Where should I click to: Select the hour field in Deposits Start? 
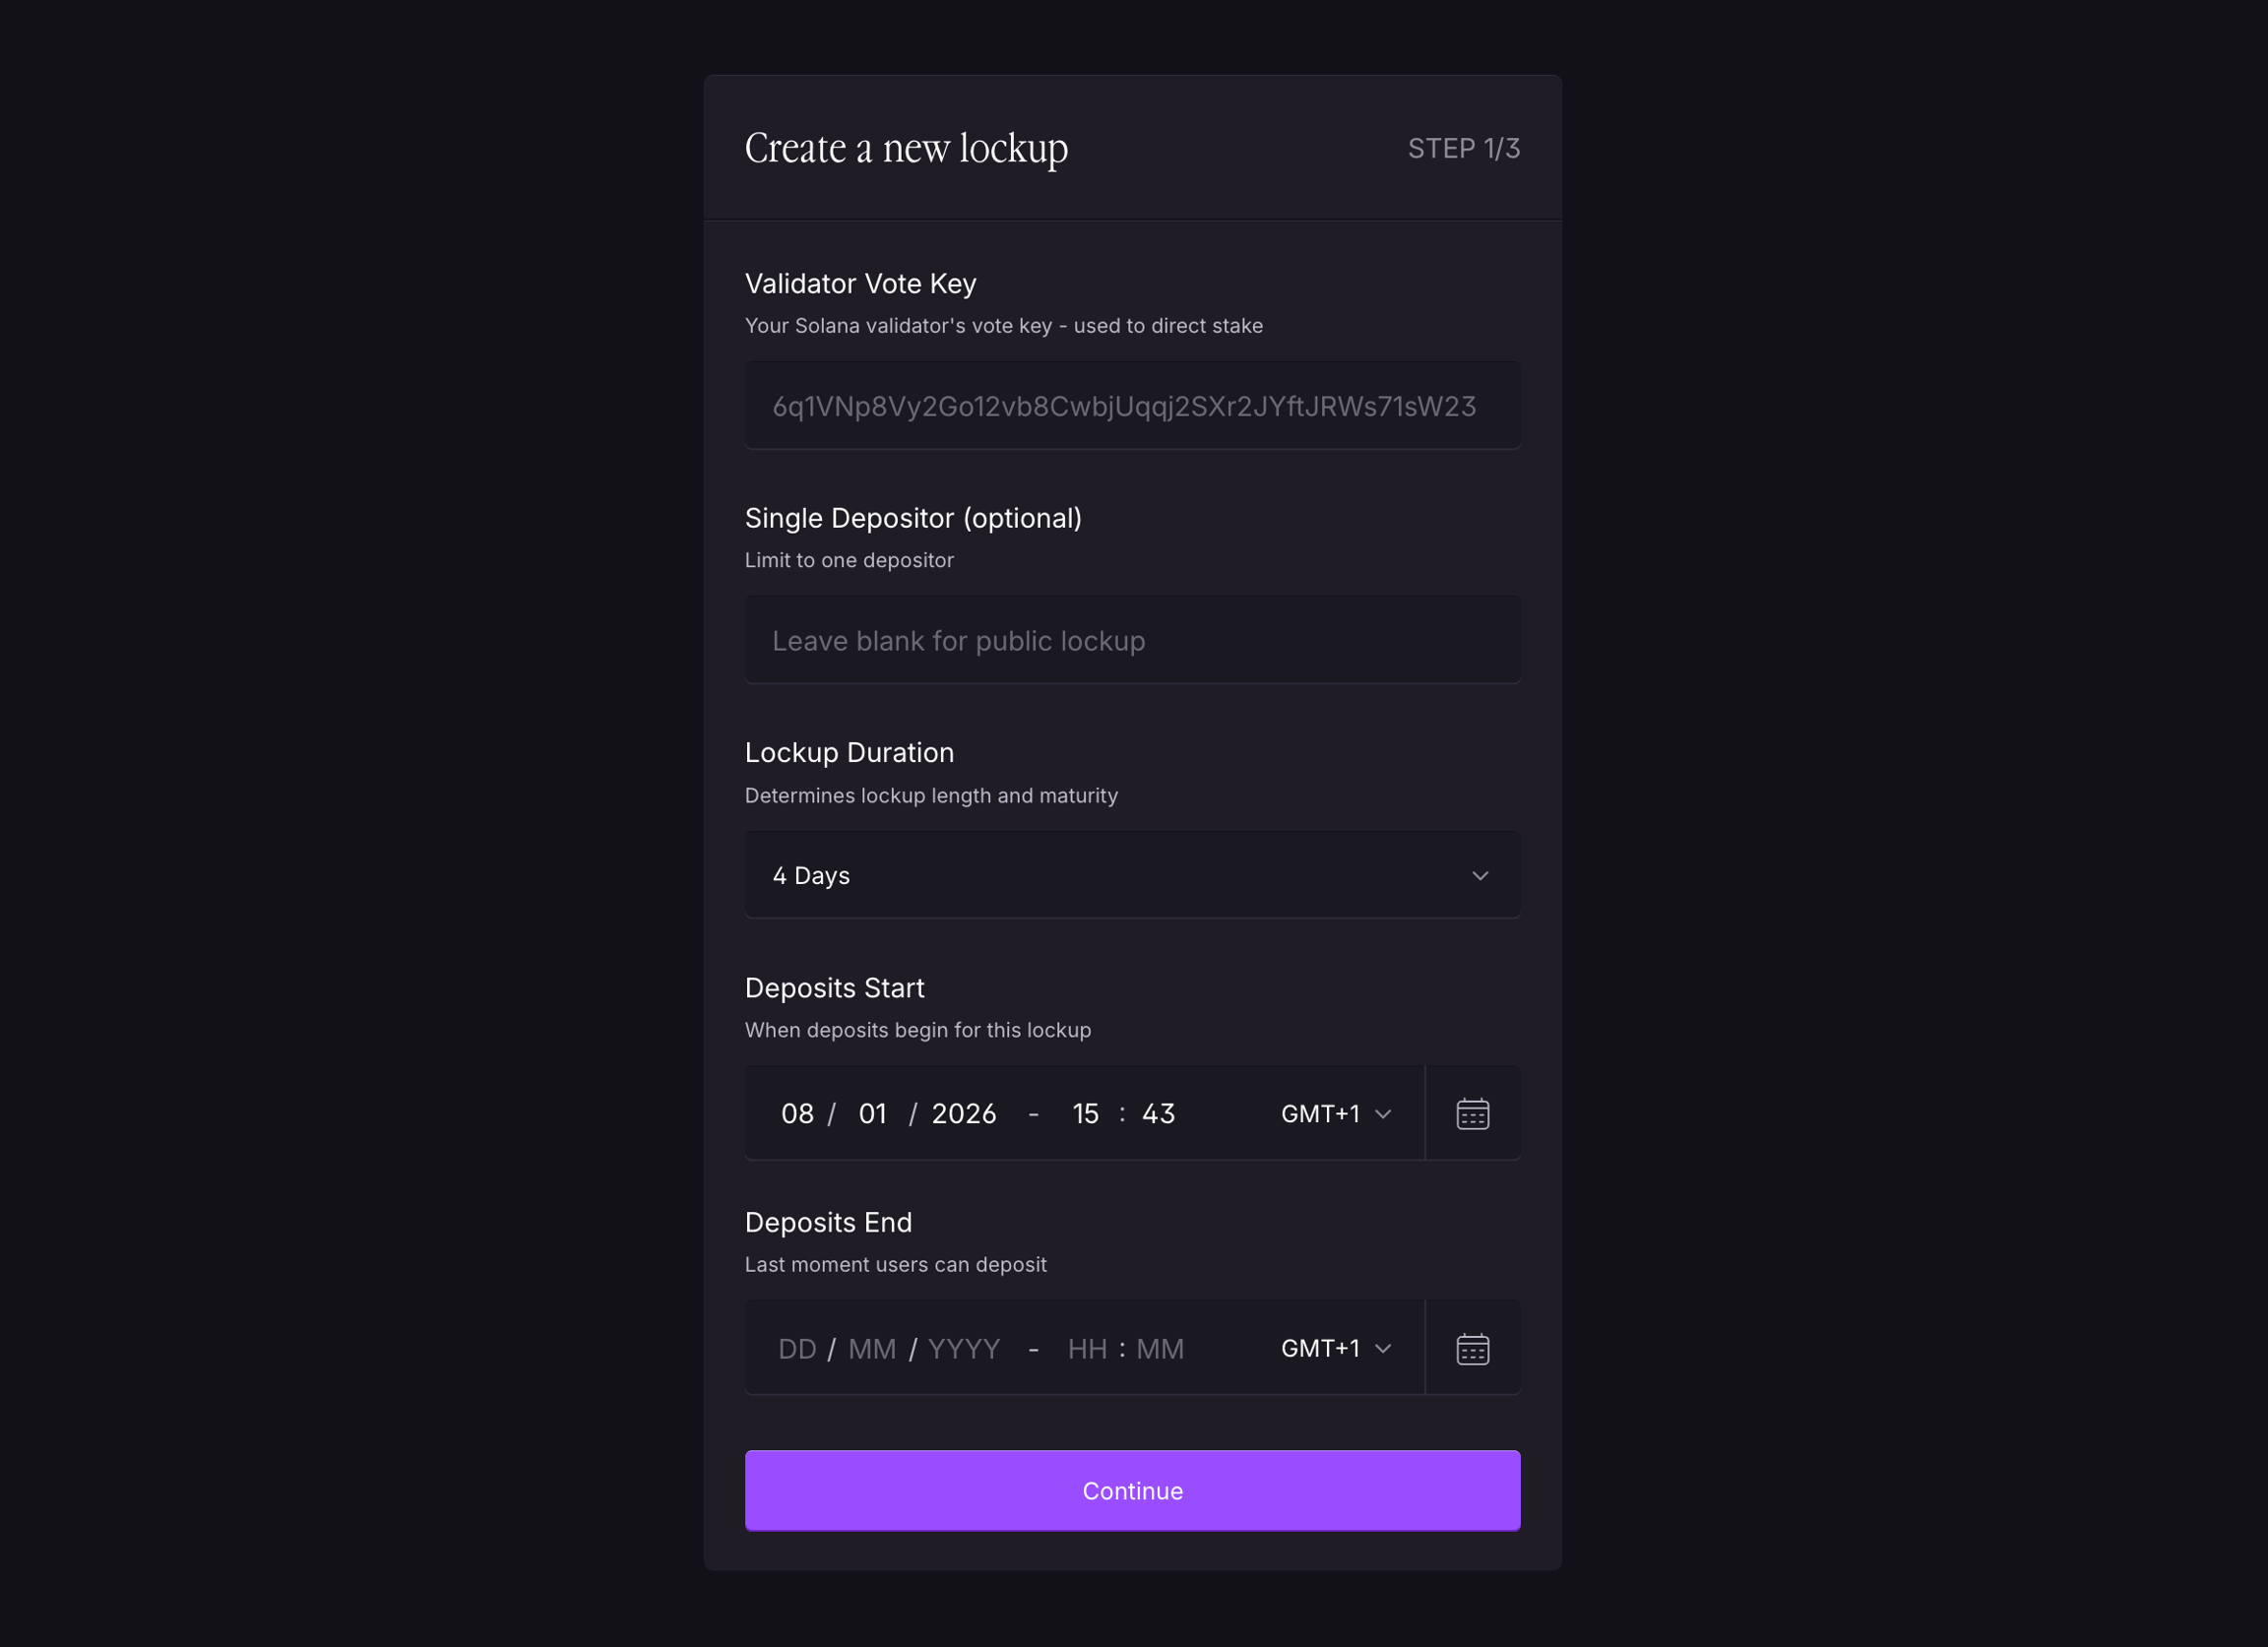[1086, 1113]
